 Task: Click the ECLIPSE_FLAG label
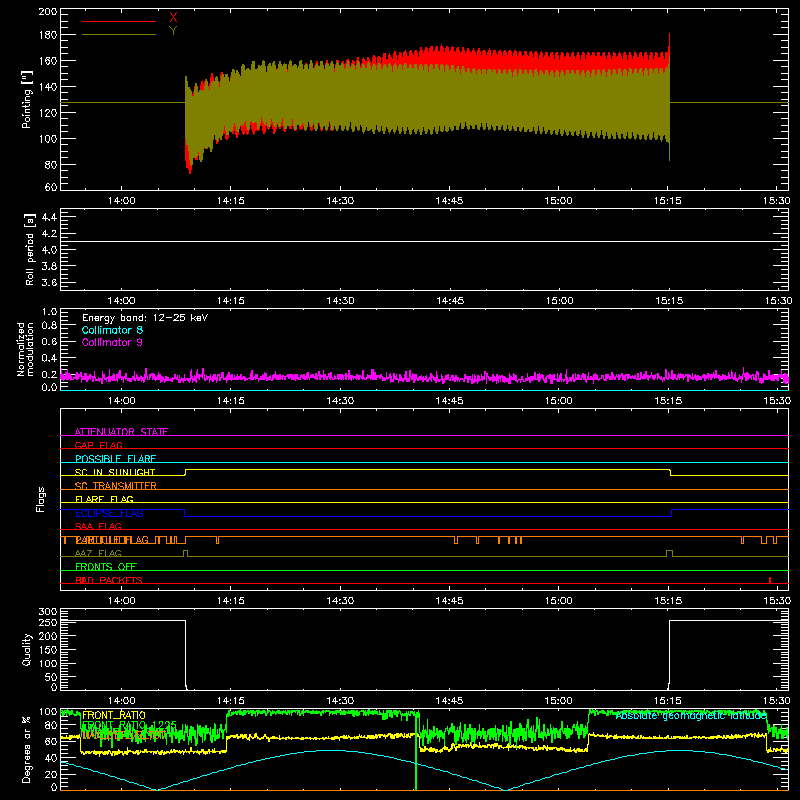click(x=109, y=513)
